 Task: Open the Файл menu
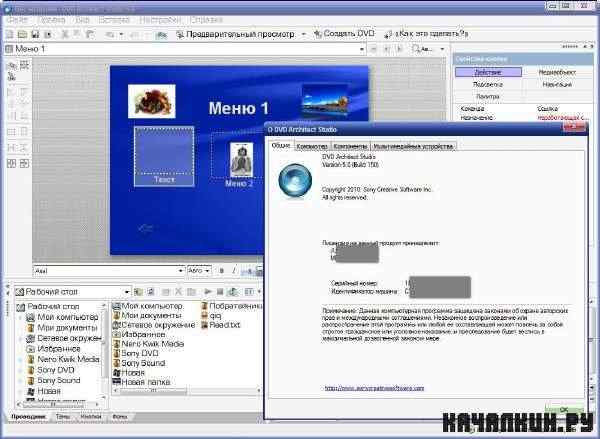pyautogui.click(x=17, y=20)
